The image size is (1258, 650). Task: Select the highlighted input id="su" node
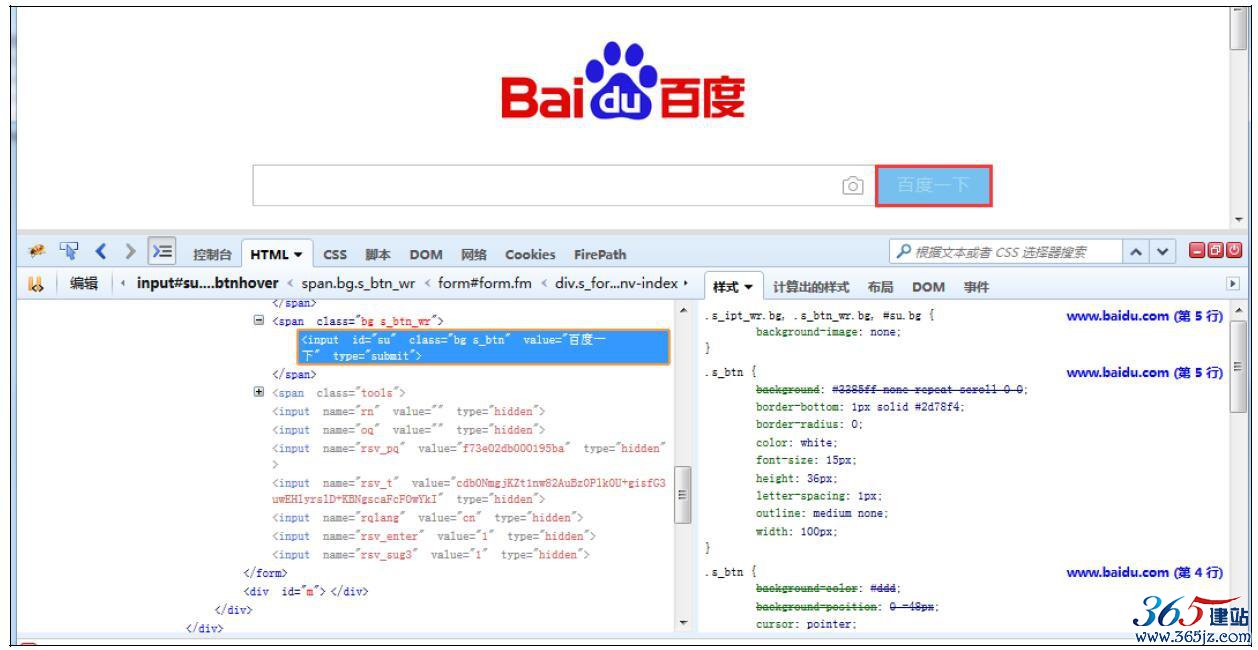coord(484,348)
